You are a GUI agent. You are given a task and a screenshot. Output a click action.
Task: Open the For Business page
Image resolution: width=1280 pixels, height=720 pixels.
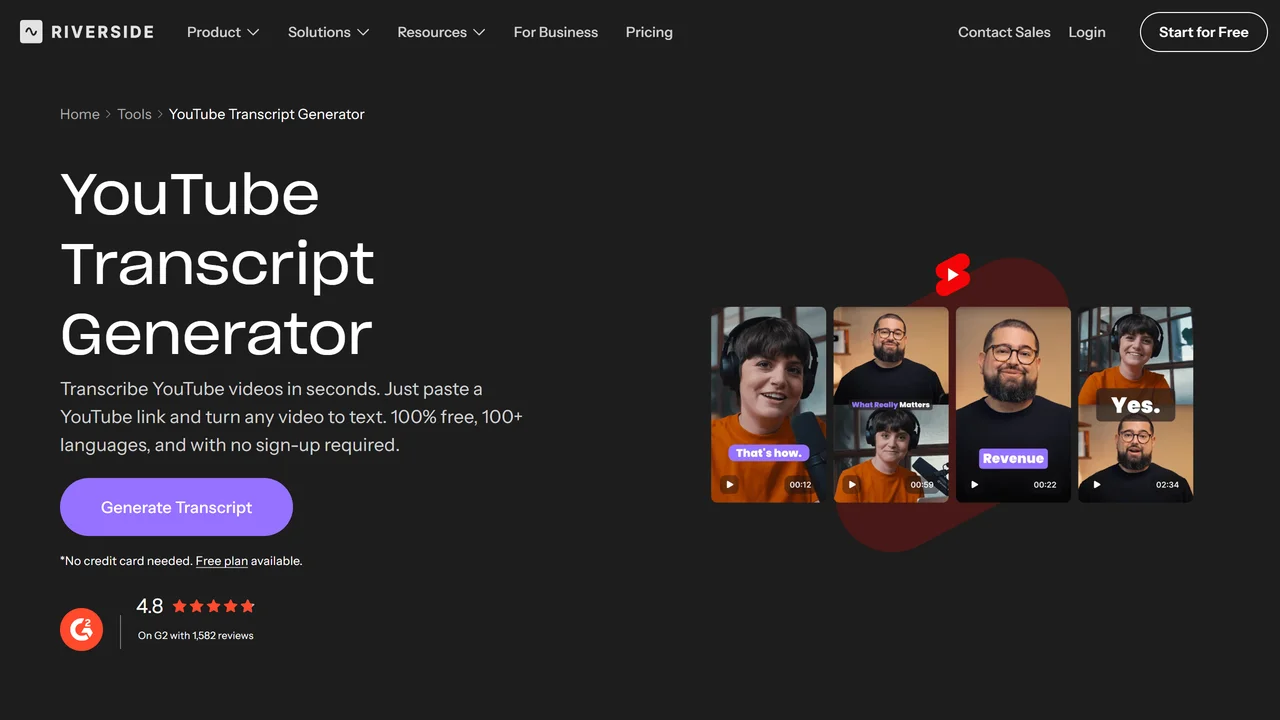click(x=556, y=32)
